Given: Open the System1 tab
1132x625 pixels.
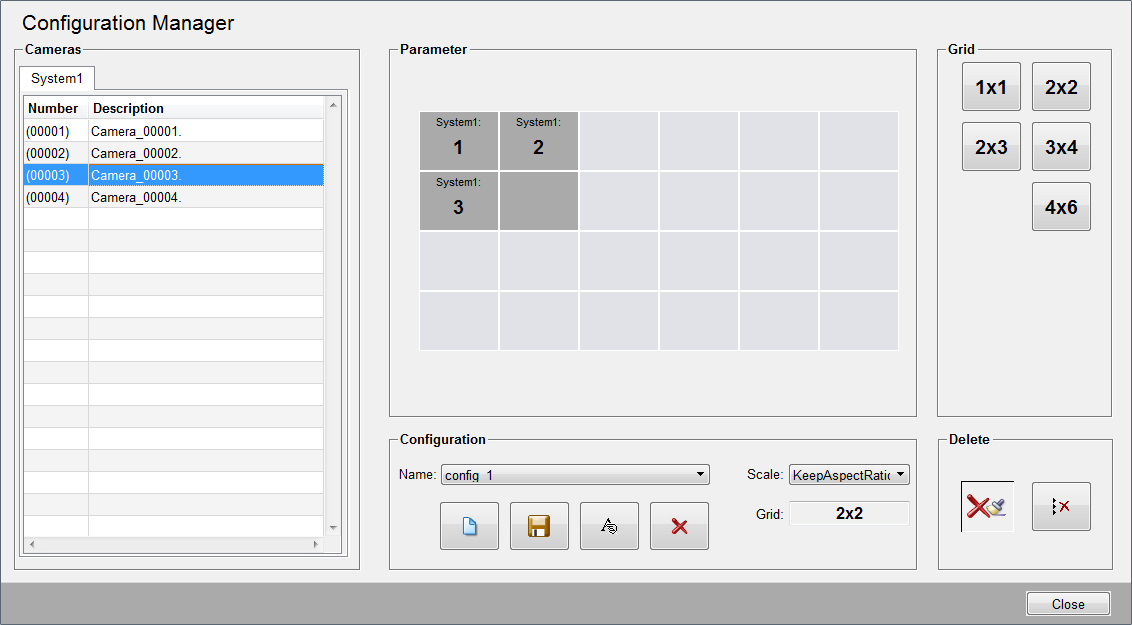Looking at the screenshot, I should click(x=57, y=78).
